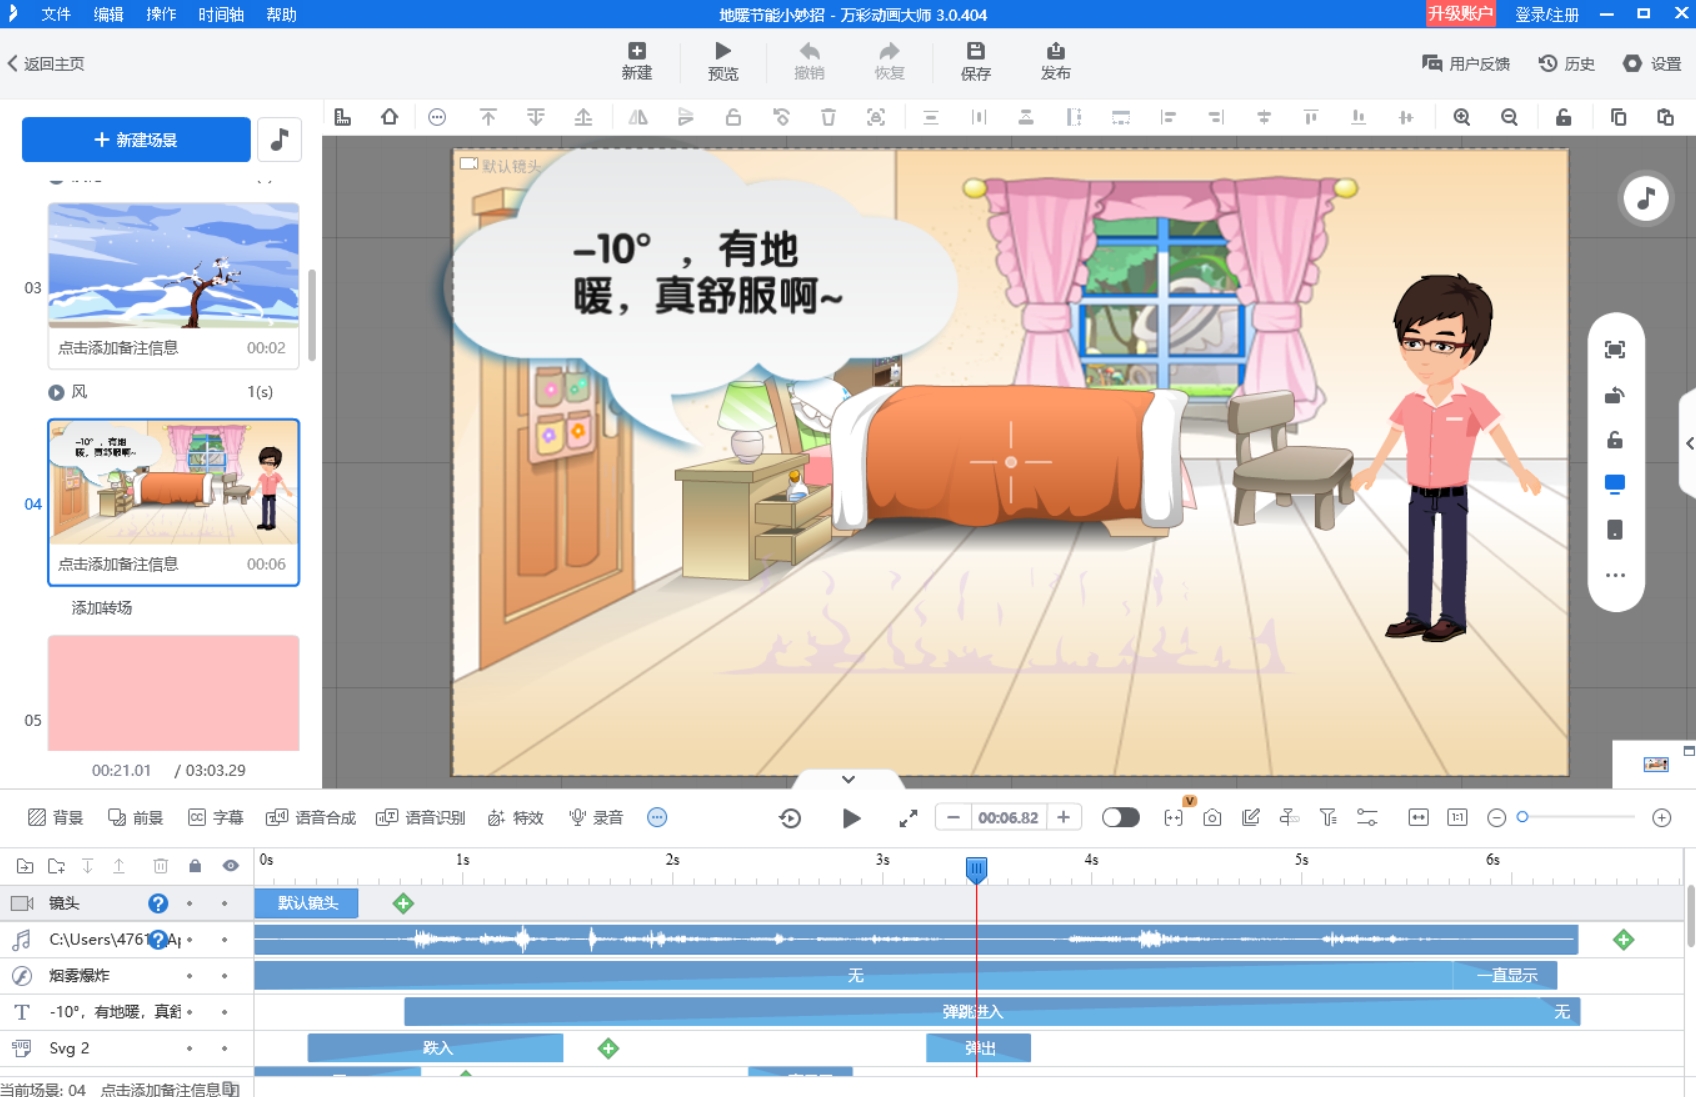
Task: Click the 00:06.82 time field
Action: tap(1008, 817)
